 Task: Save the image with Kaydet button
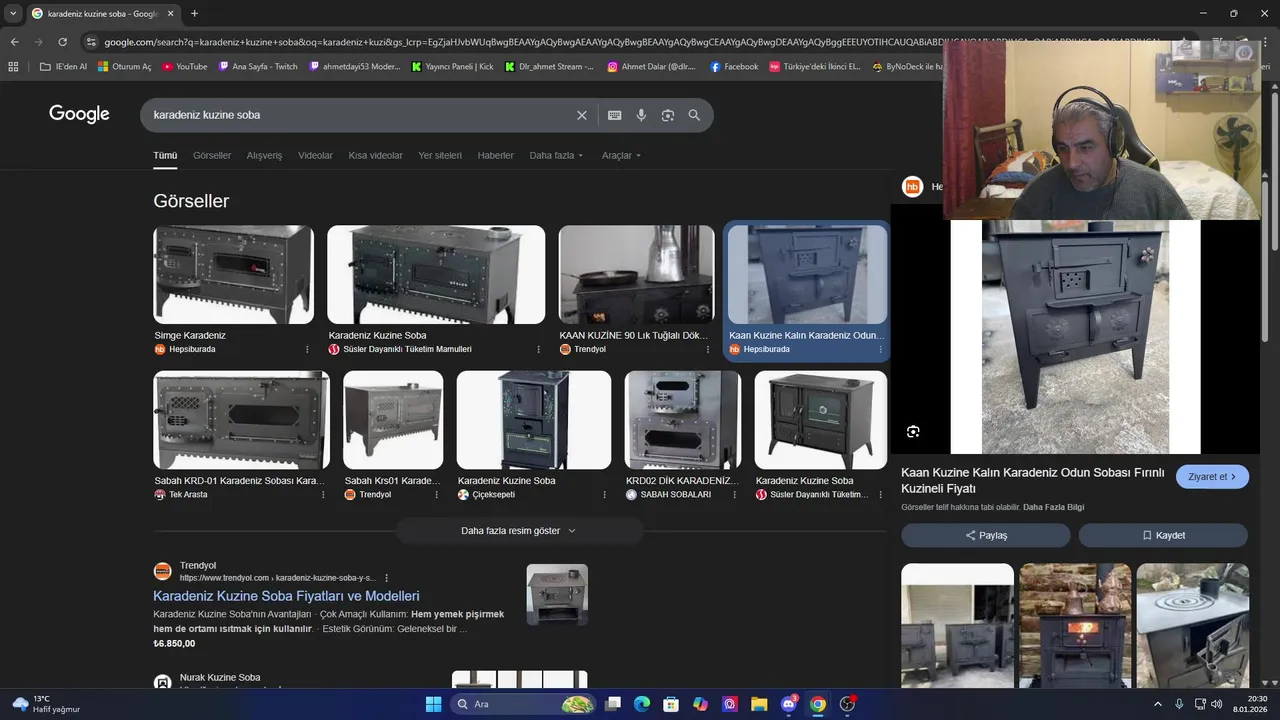pos(1163,535)
